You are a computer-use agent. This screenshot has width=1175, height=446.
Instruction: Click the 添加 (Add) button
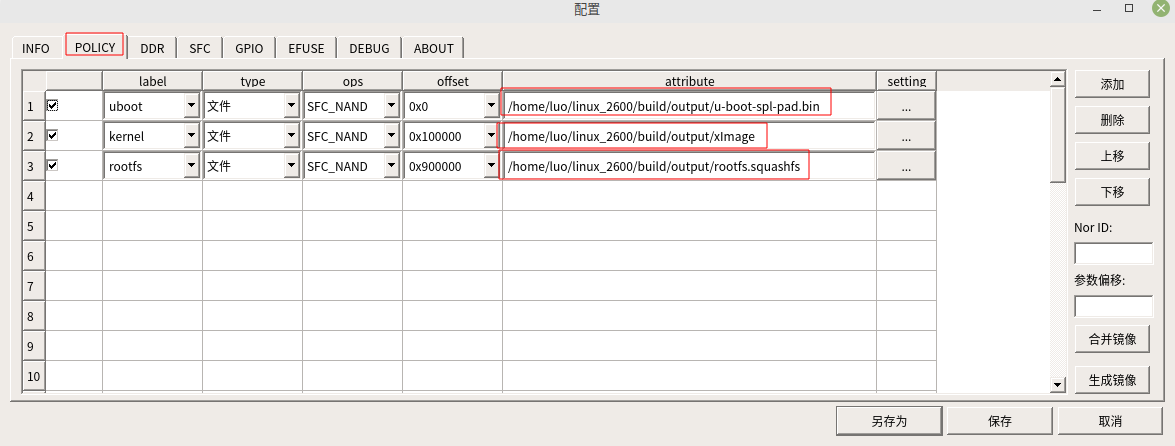[1111, 85]
